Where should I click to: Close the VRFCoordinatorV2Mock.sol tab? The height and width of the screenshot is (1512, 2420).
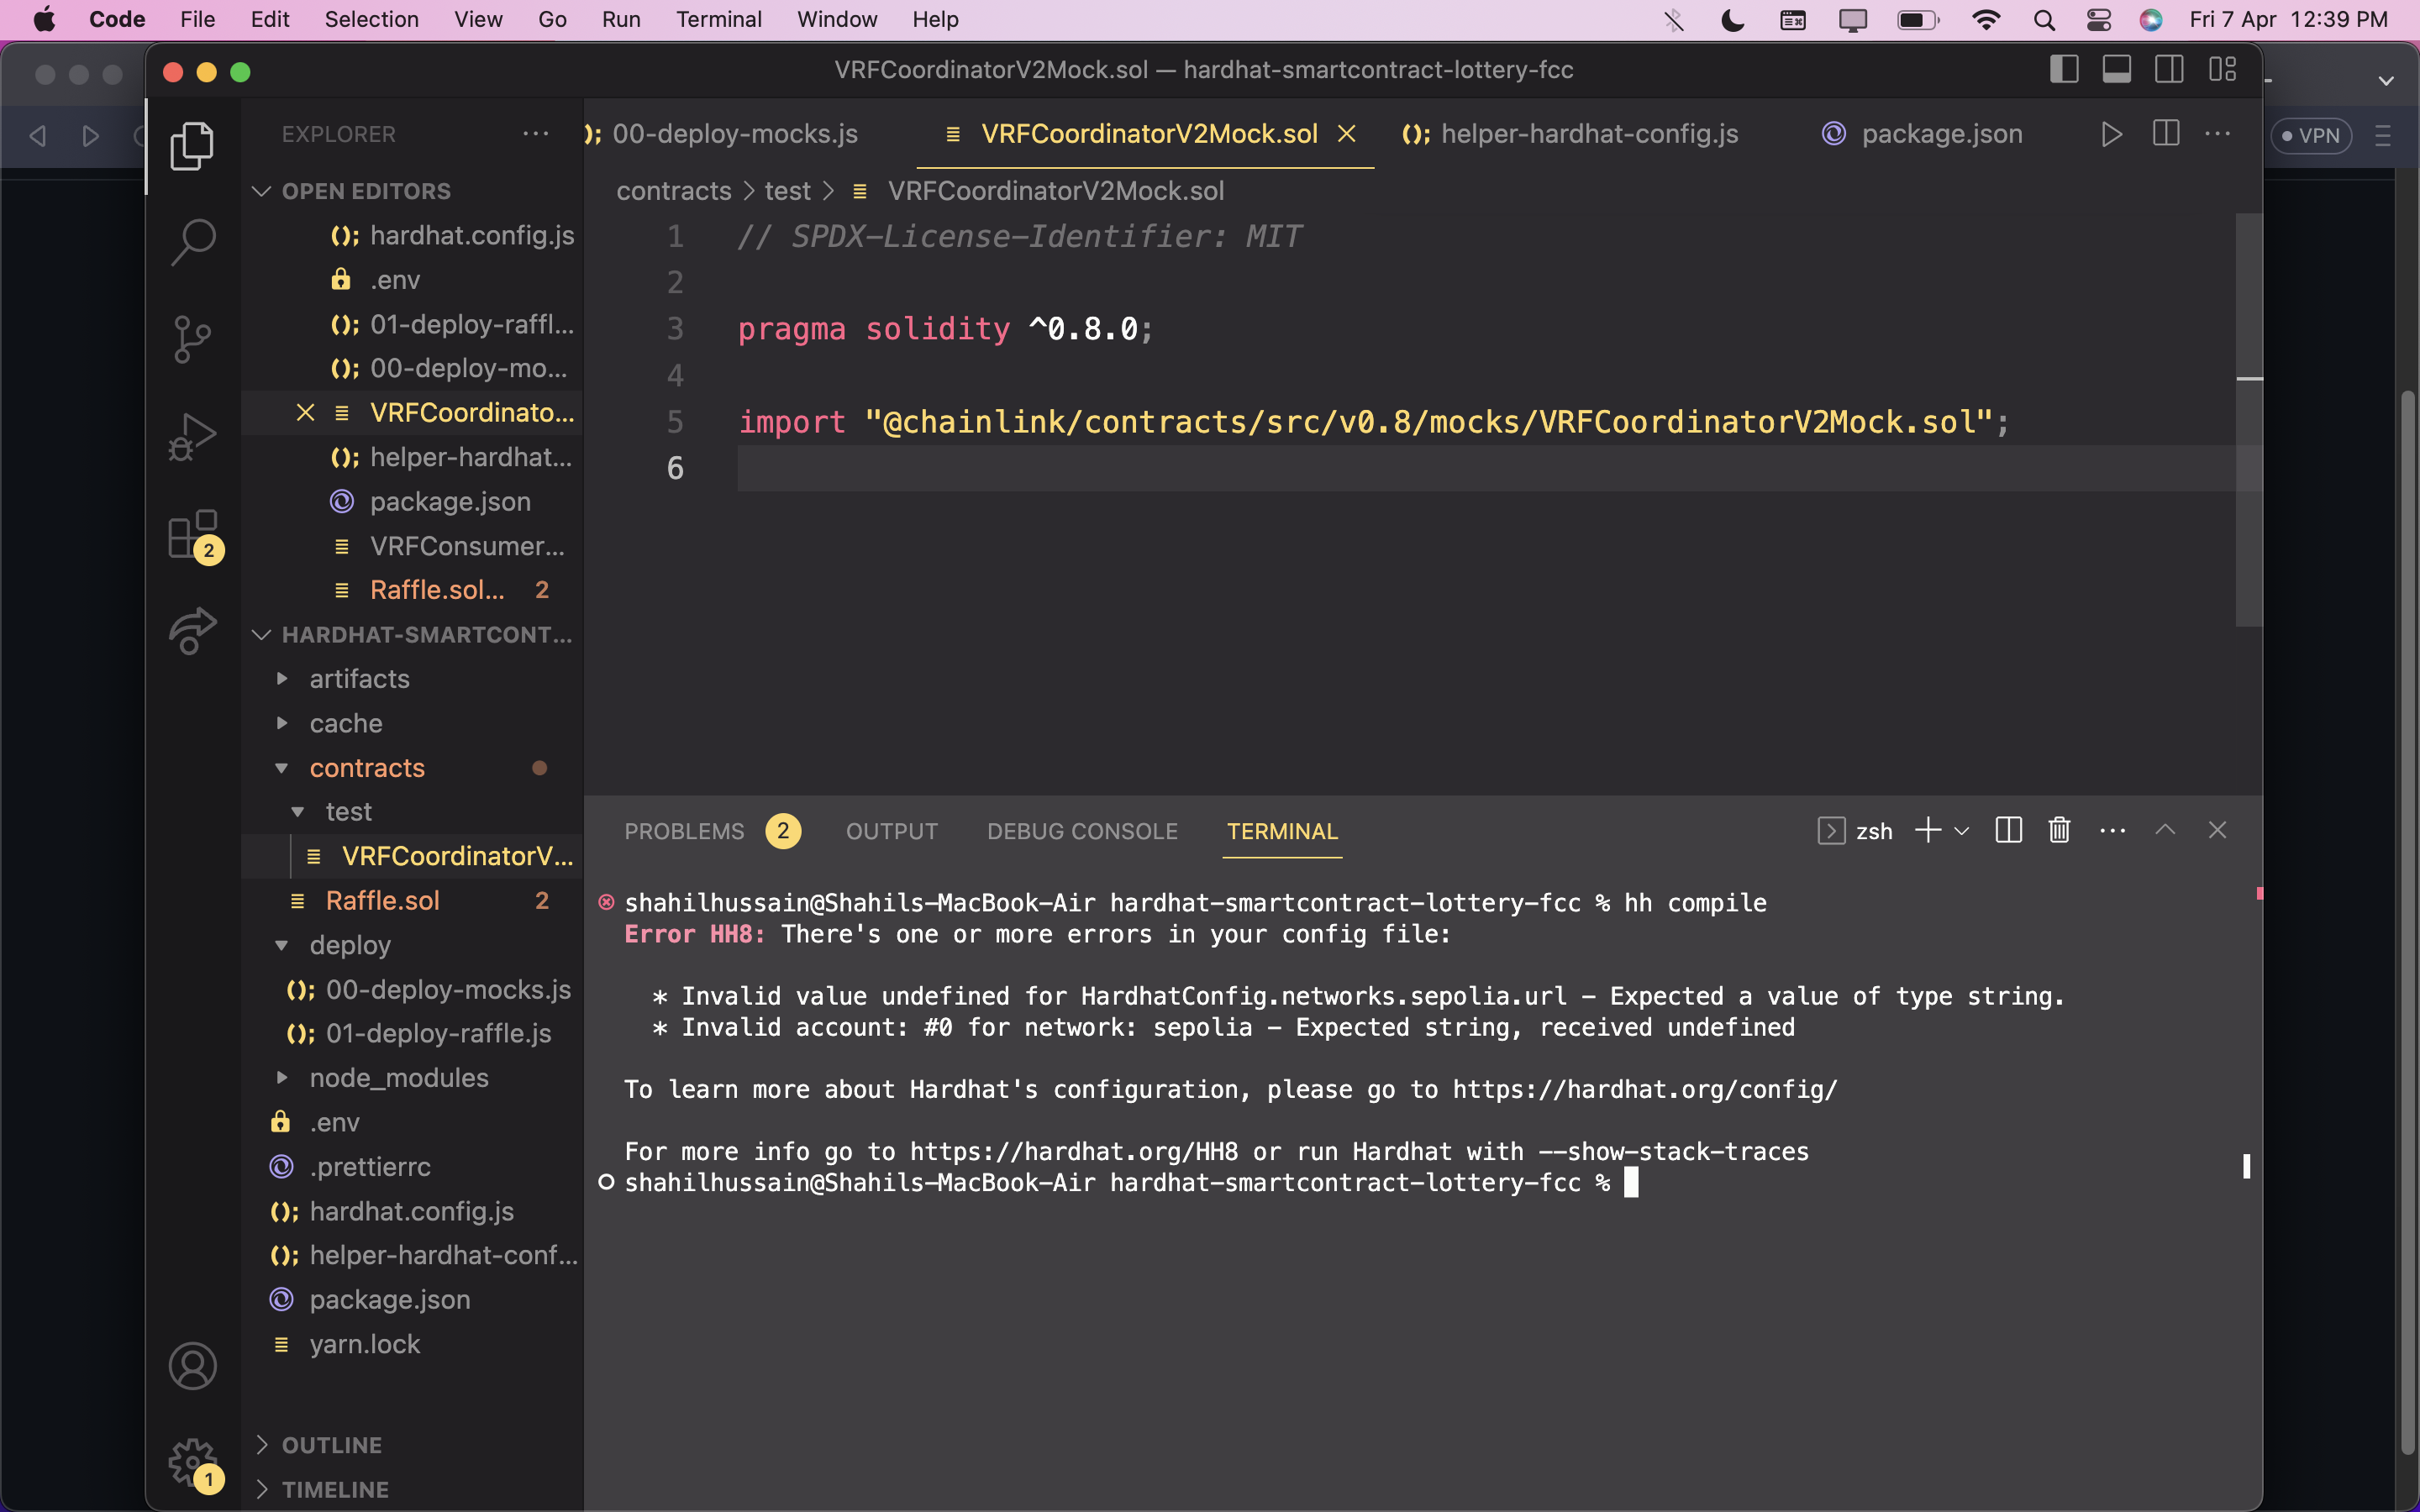[1347, 134]
